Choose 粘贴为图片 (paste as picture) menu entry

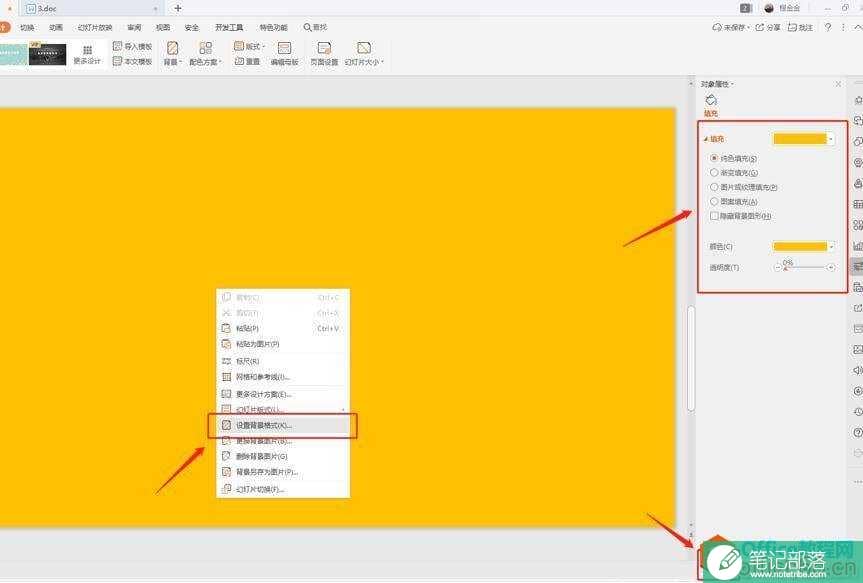283,344
